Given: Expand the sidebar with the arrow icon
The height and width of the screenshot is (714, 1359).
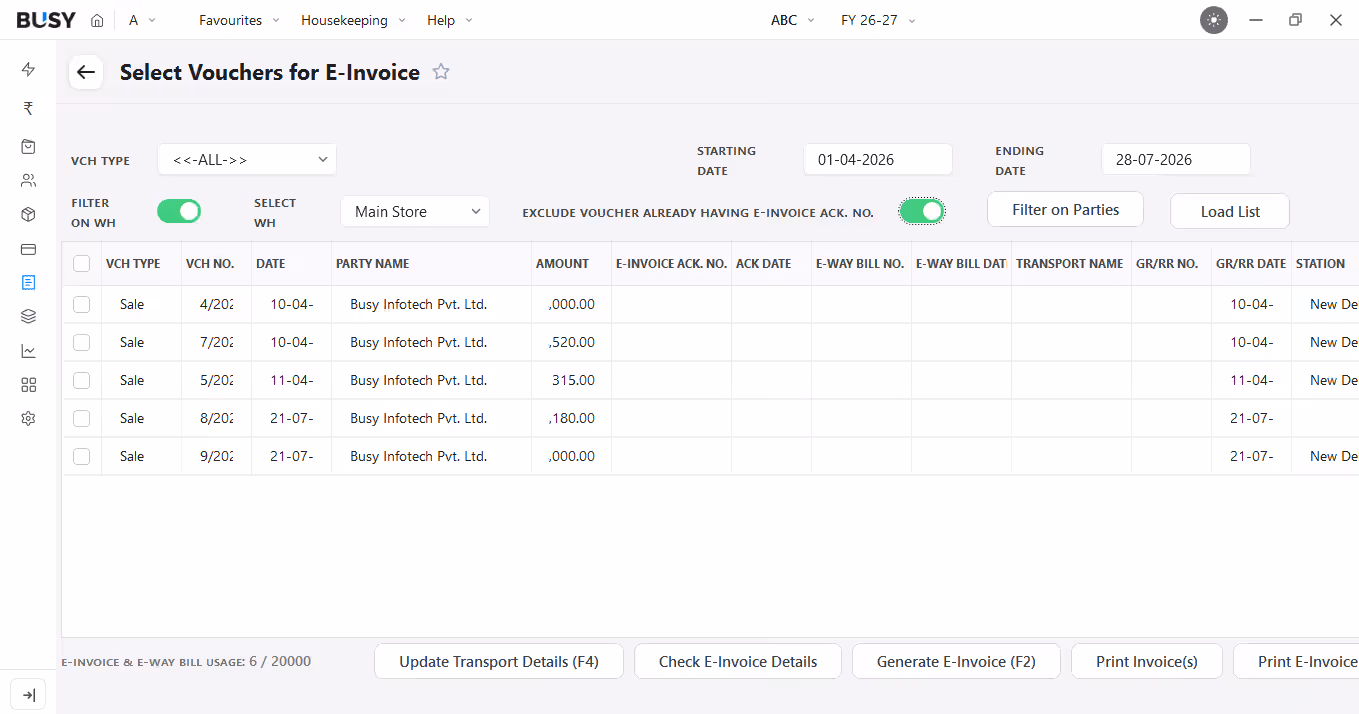Looking at the screenshot, I should click(x=28, y=695).
